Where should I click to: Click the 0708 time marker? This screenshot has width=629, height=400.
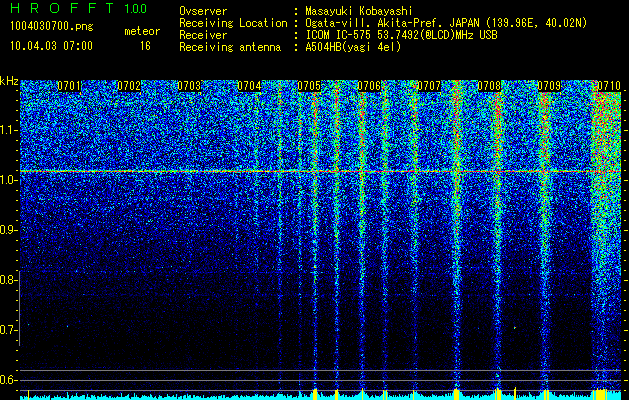[x=489, y=86]
